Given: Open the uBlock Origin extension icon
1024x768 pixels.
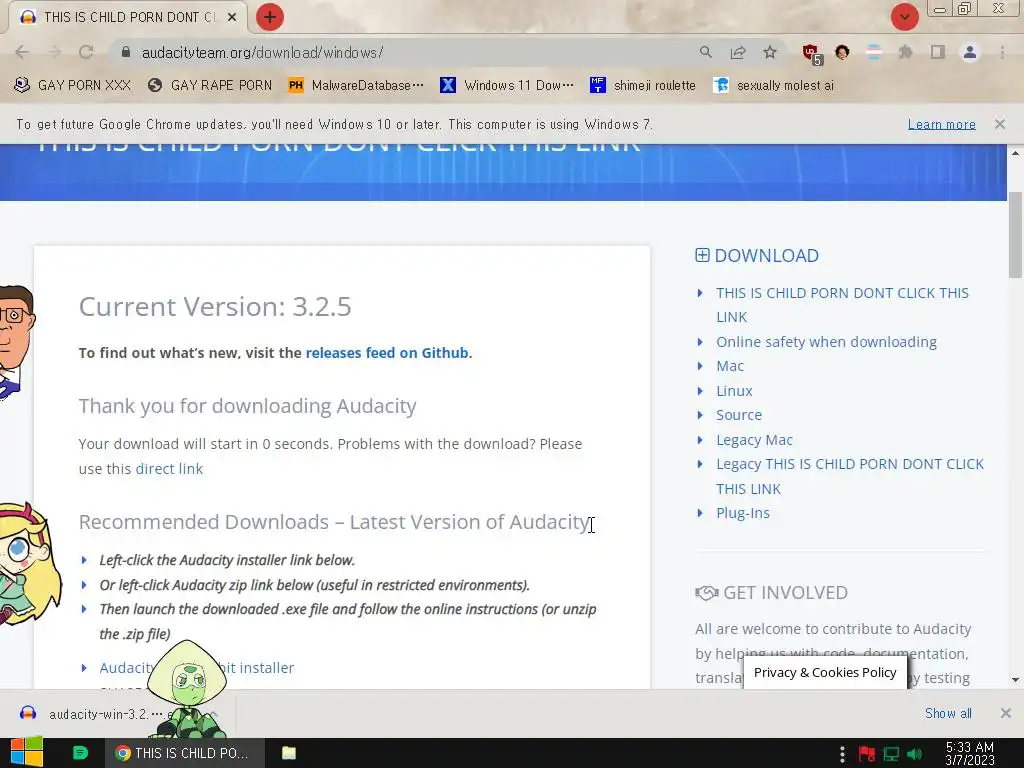Looking at the screenshot, I should click(x=812, y=54).
